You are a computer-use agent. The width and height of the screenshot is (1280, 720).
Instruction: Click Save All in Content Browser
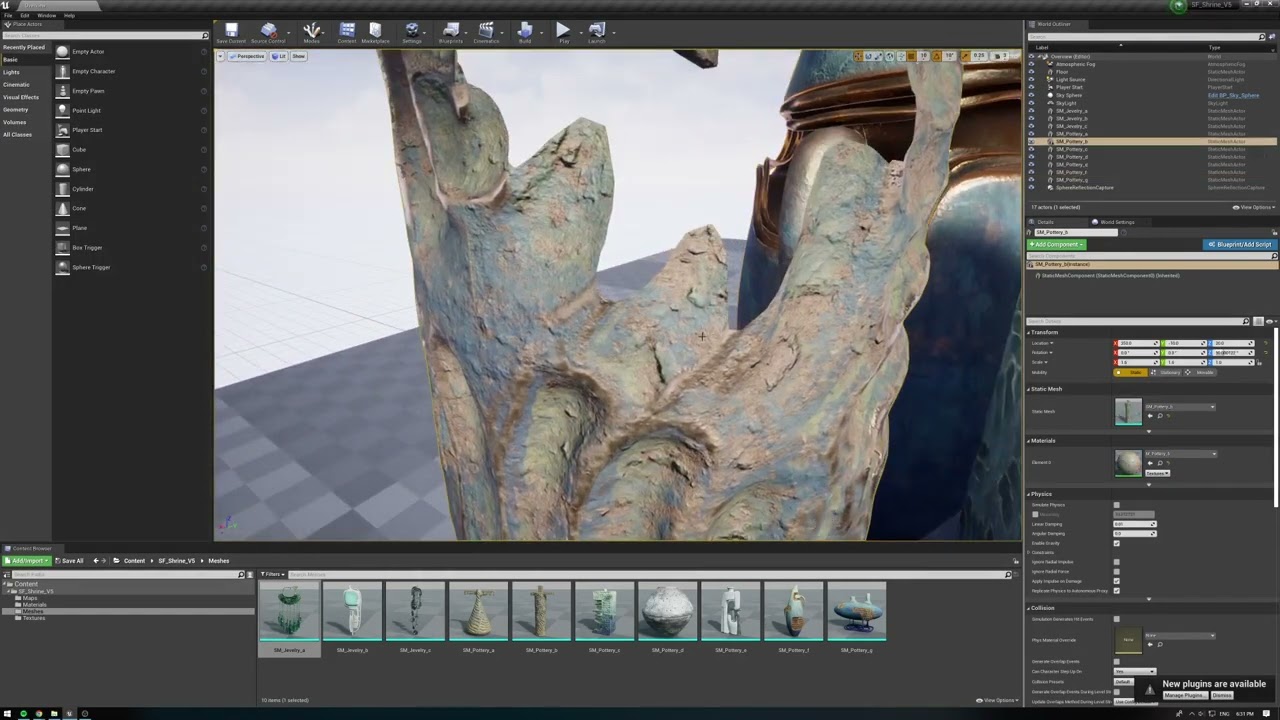(x=69, y=561)
